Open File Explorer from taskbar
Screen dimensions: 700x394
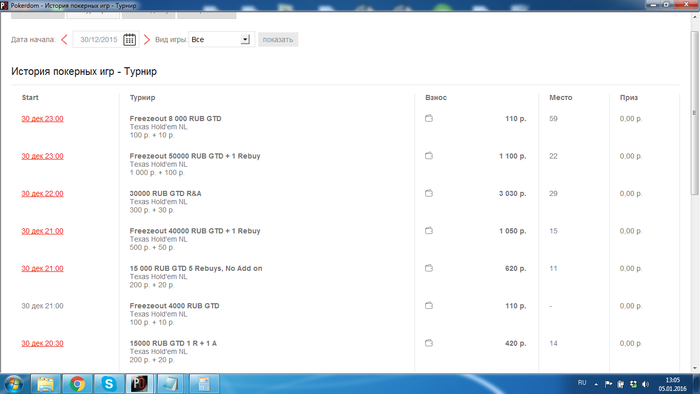pyautogui.click(x=45, y=384)
